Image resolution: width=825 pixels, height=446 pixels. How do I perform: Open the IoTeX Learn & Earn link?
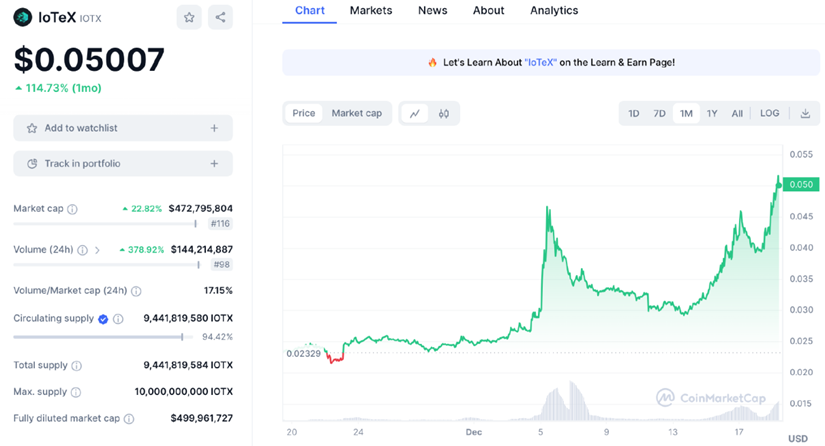point(558,62)
